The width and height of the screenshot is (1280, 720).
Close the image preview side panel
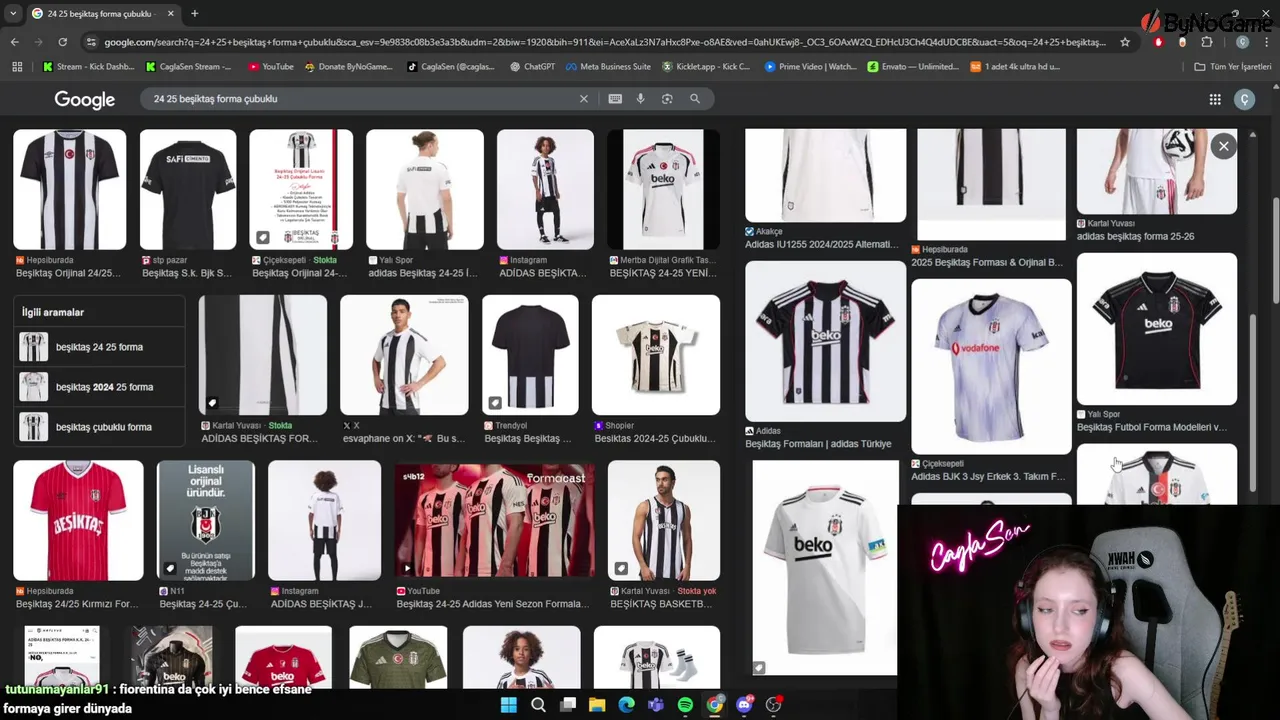pyautogui.click(x=1223, y=146)
